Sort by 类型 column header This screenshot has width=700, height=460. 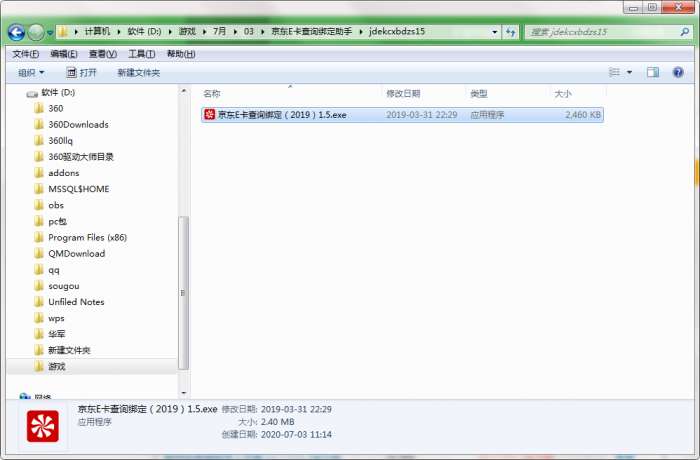pyautogui.click(x=479, y=94)
